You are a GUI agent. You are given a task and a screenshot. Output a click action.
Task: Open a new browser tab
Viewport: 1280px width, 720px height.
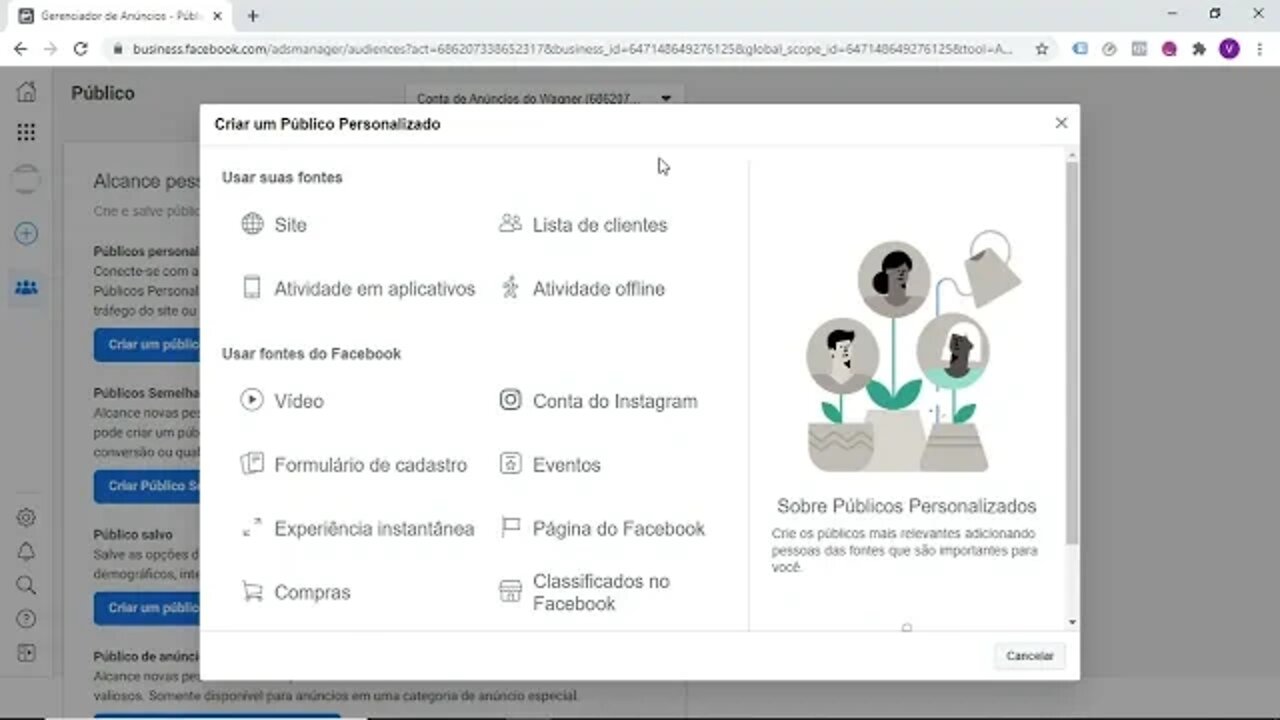click(253, 16)
